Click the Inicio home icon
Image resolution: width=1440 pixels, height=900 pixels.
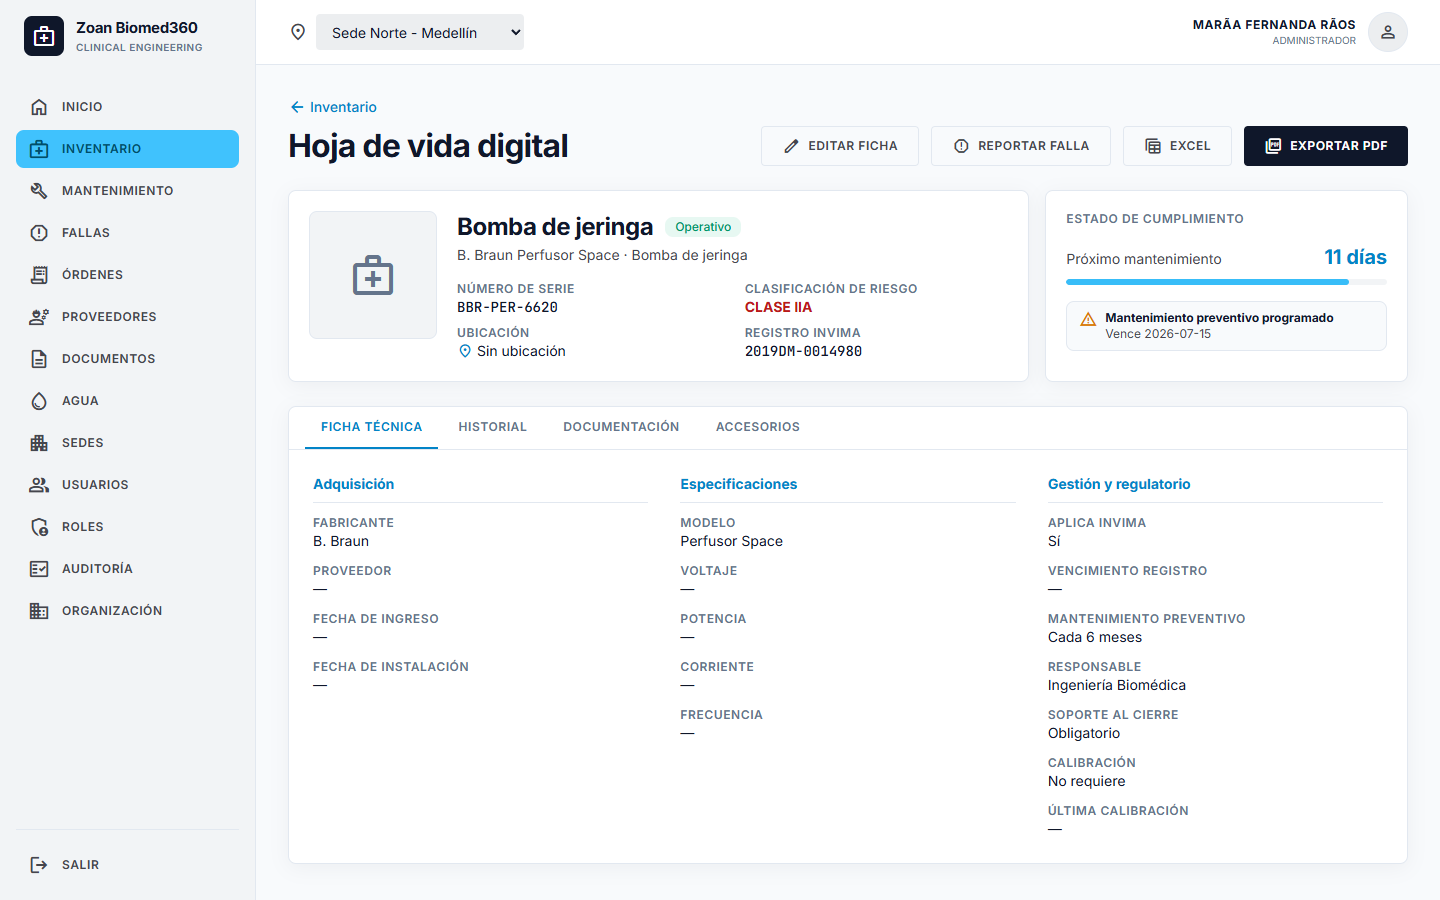pos(39,107)
